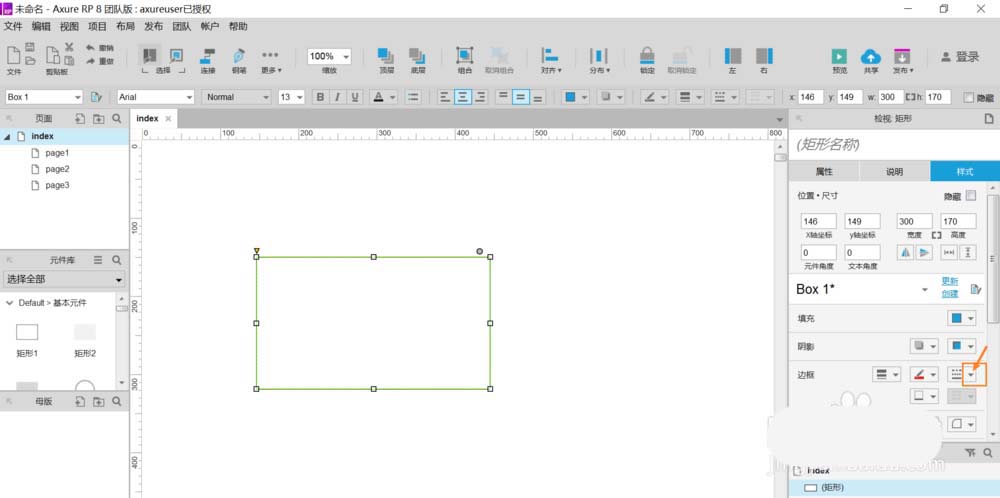Click the 预览 preview play icon
Screen dimensions: 1000x498
coord(839,56)
